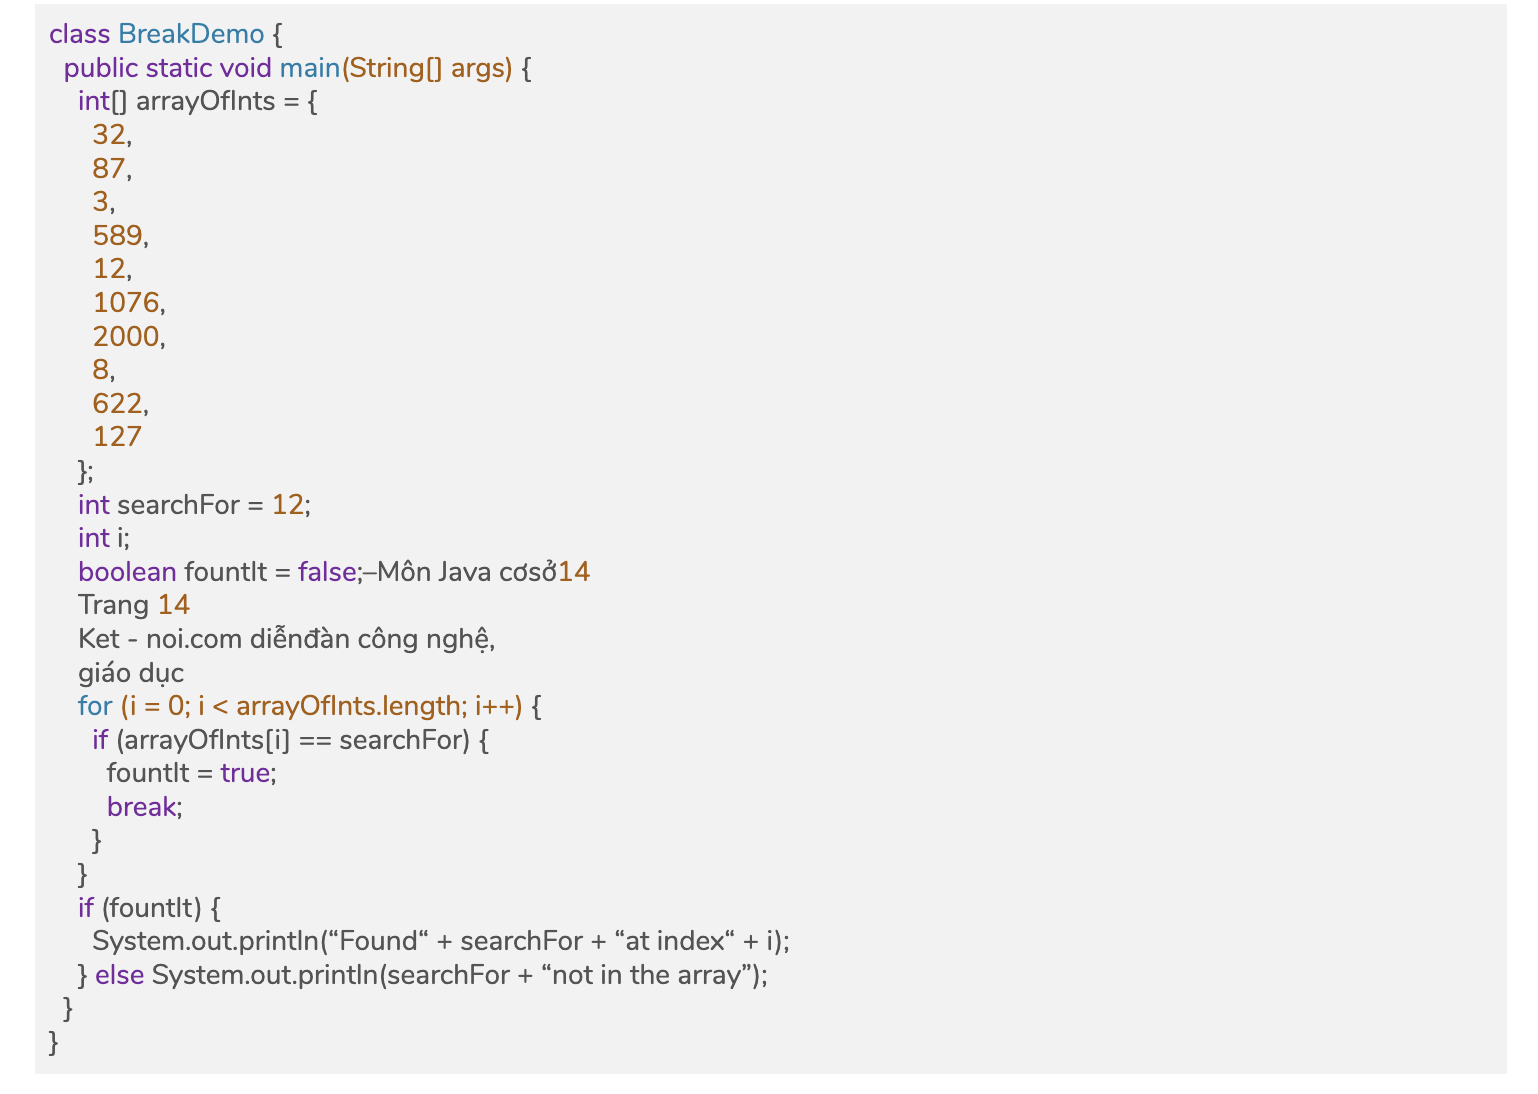The width and height of the screenshot is (1538, 1094).
Task: Click the for keyword in the loop
Action: [95, 706]
